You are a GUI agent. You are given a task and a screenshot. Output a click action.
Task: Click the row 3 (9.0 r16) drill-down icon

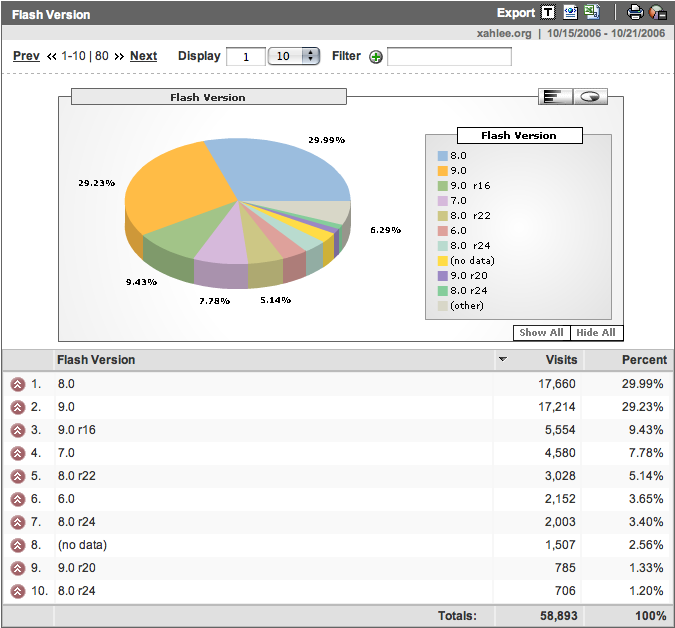click(x=17, y=430)
